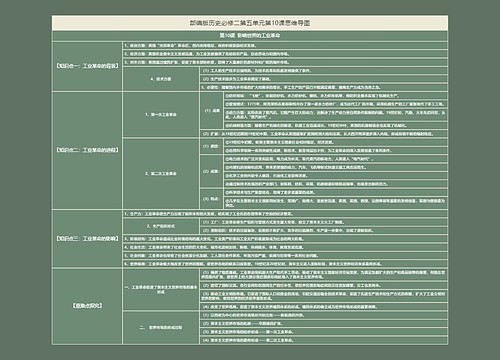
Task: Select the 二、世界市场的形成过程 cell
Action: point(161,327)
